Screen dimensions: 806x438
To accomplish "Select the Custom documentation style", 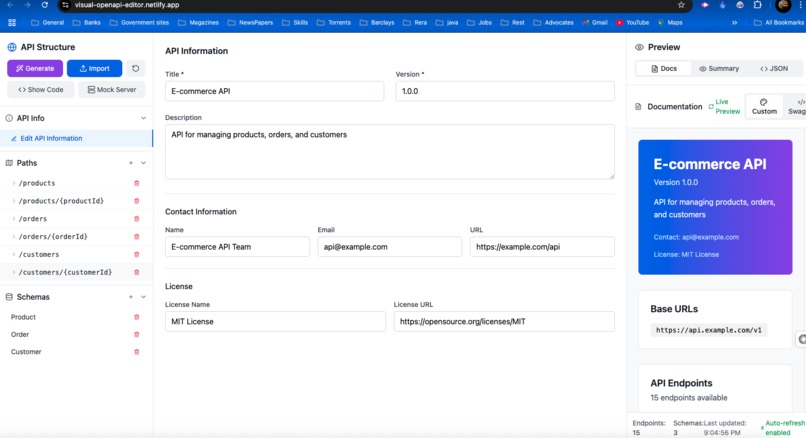I will pyautogui.click(x=764, y=106).
